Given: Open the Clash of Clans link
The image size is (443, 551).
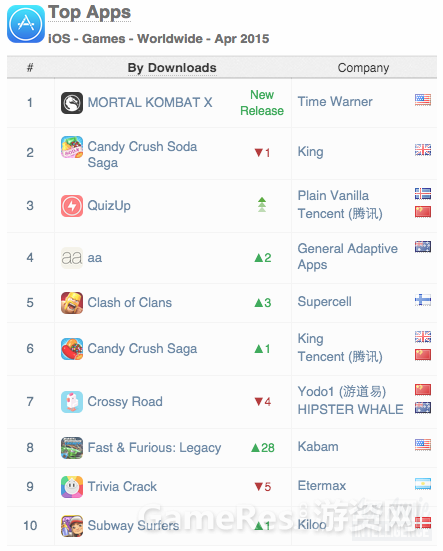Looking at the screenshot, I should point(130,303).
